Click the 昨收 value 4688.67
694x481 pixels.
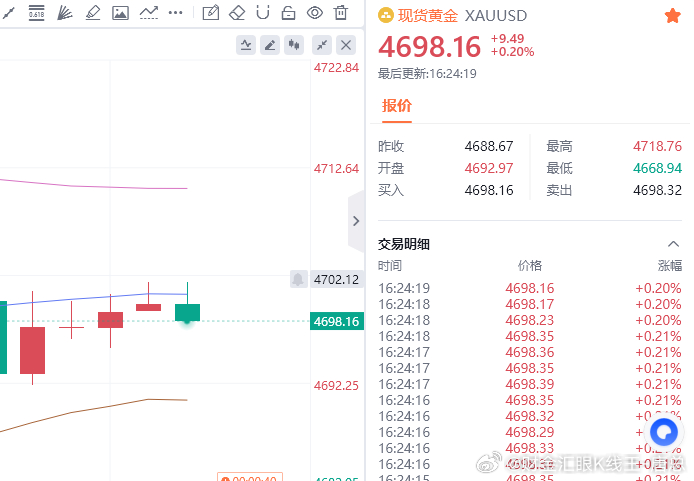pos(489,146)
